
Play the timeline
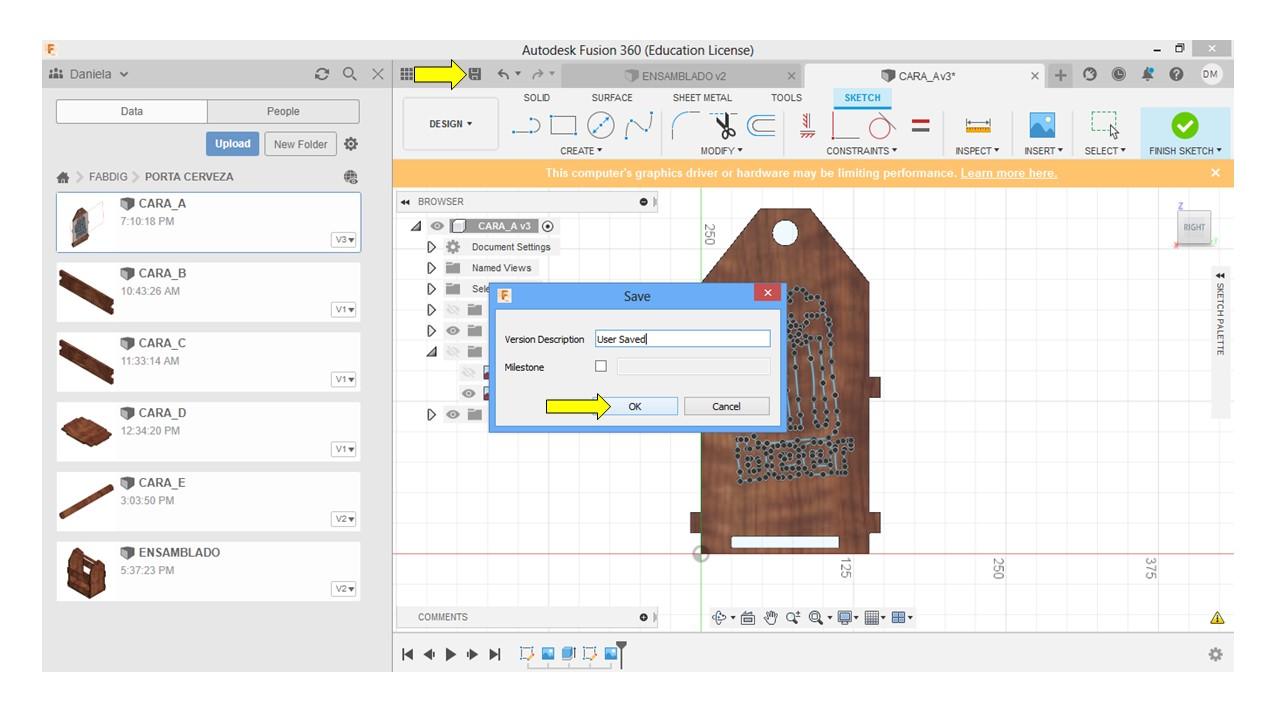450,654
